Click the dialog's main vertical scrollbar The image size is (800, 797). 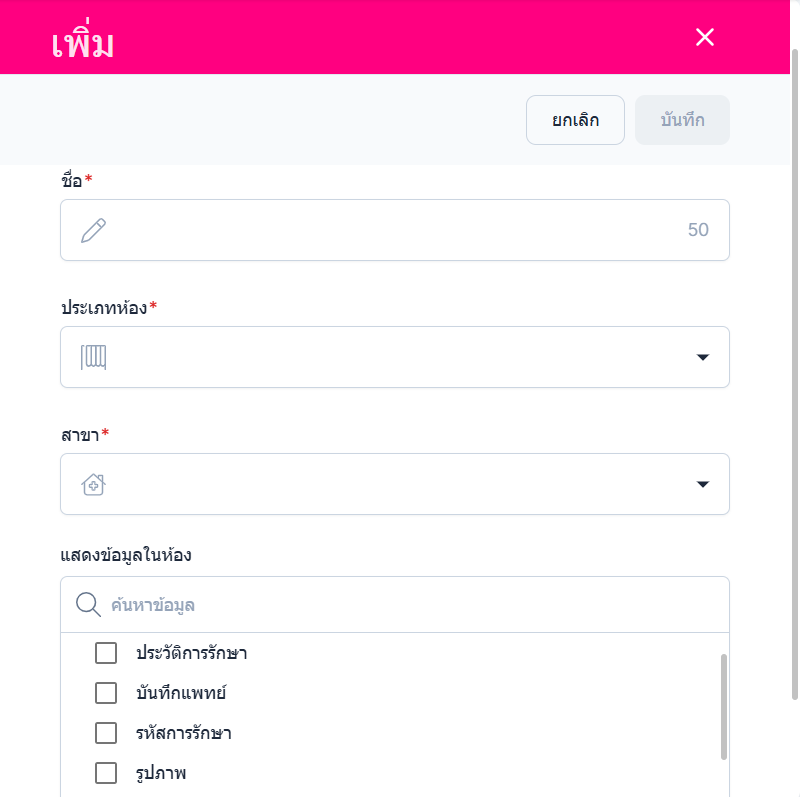click(794, 370)
